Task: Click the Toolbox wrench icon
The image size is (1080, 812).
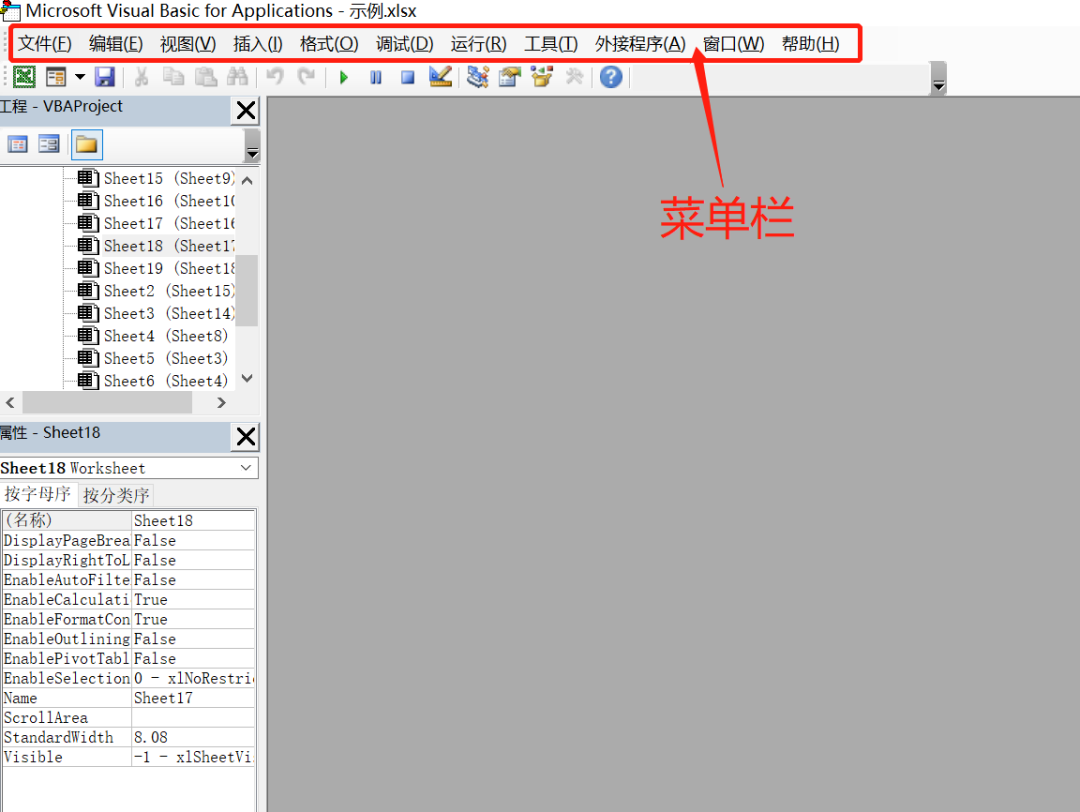Action: (574, 76)
